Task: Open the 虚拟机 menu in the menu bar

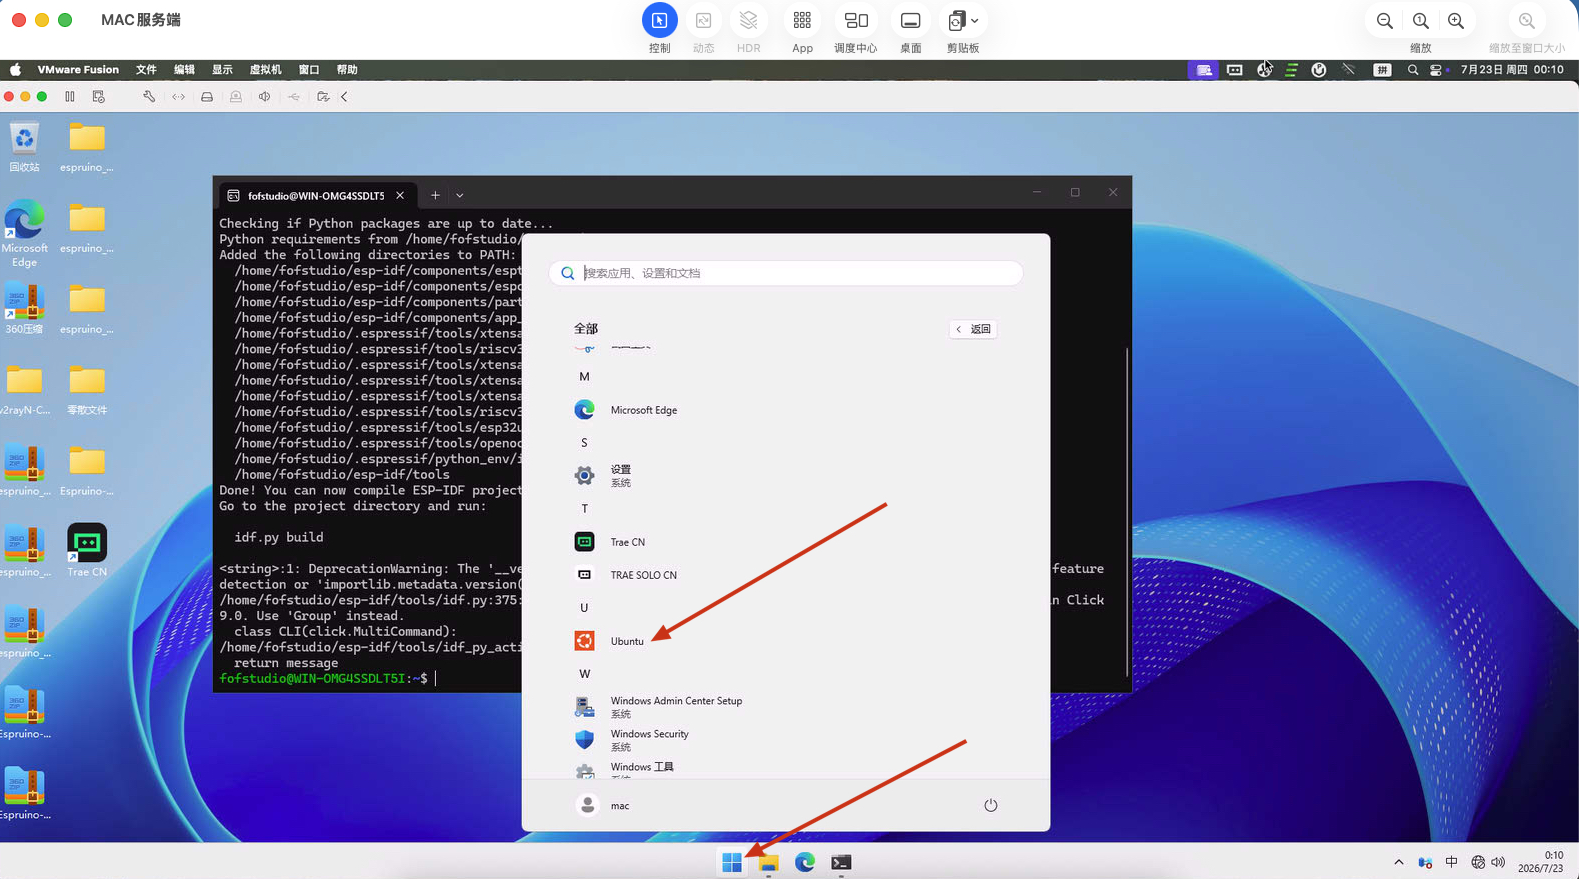Action: tap(265, 70)
